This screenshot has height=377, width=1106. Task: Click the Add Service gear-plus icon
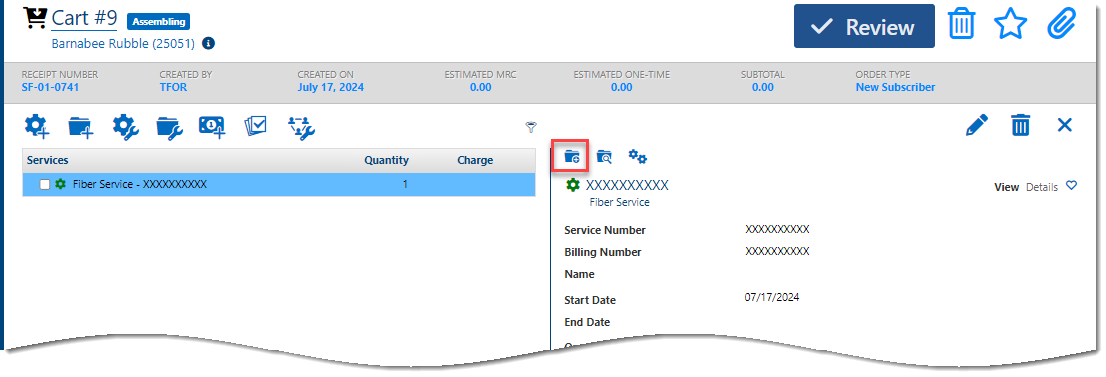(x=37, y=126)
